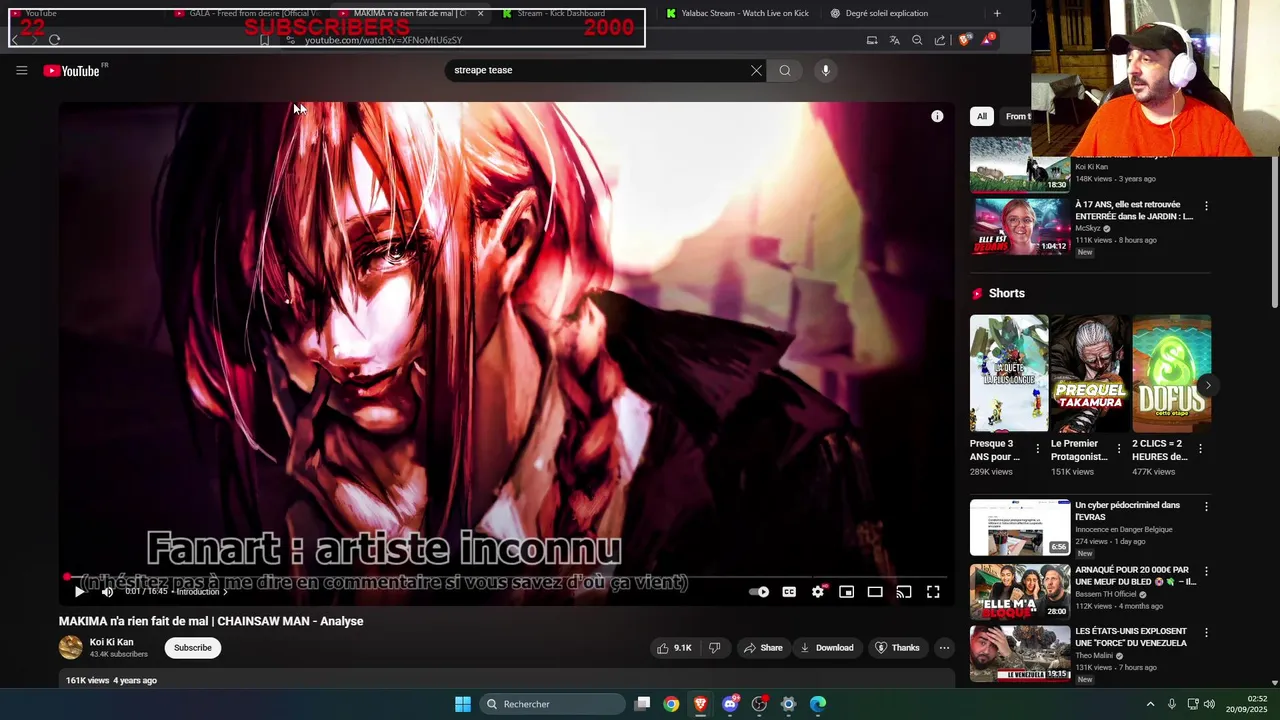Viewport: 1280px width, 720px height.
Task: Open options for '2 CLICS = 2 HEURES' short
Action: point(1201,449)
